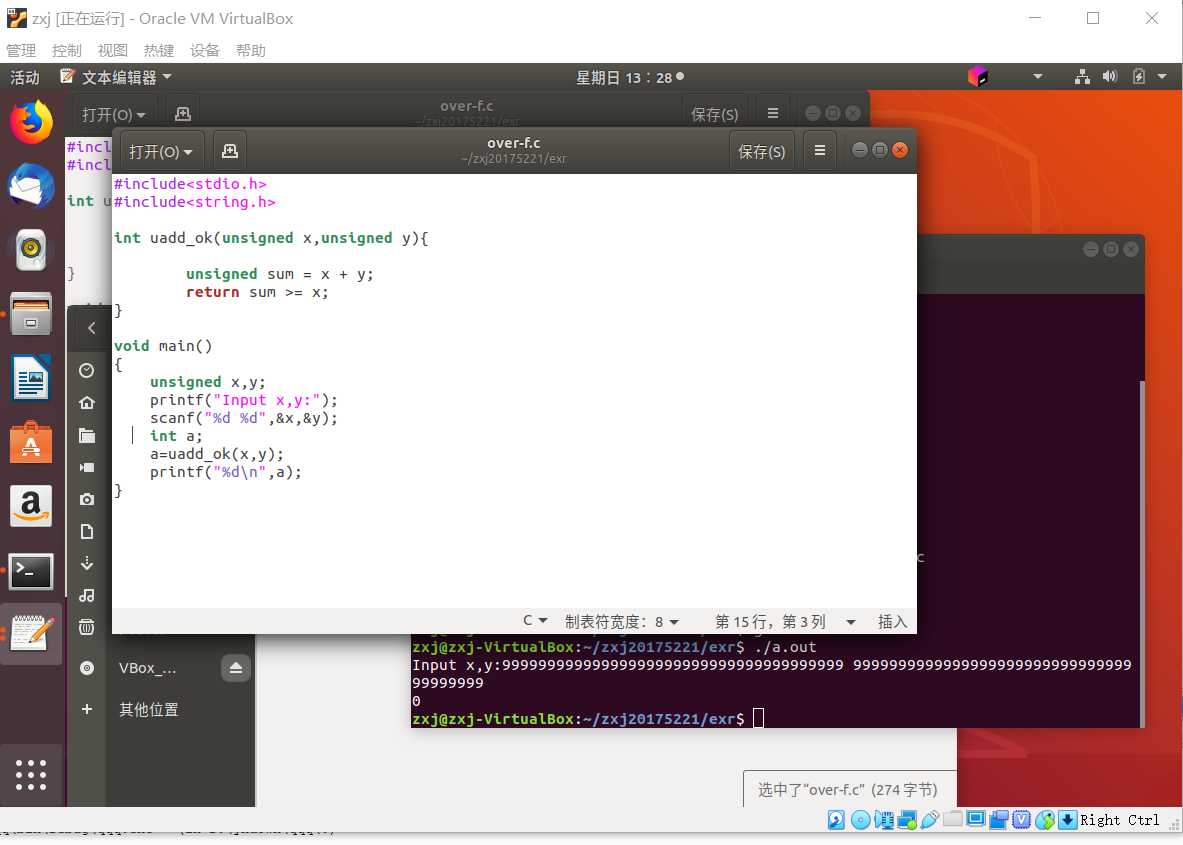This screenshot has width=1183, height=845.
Task: Expand the system menu arrow at top-right
Action: tap(1162, 76)
